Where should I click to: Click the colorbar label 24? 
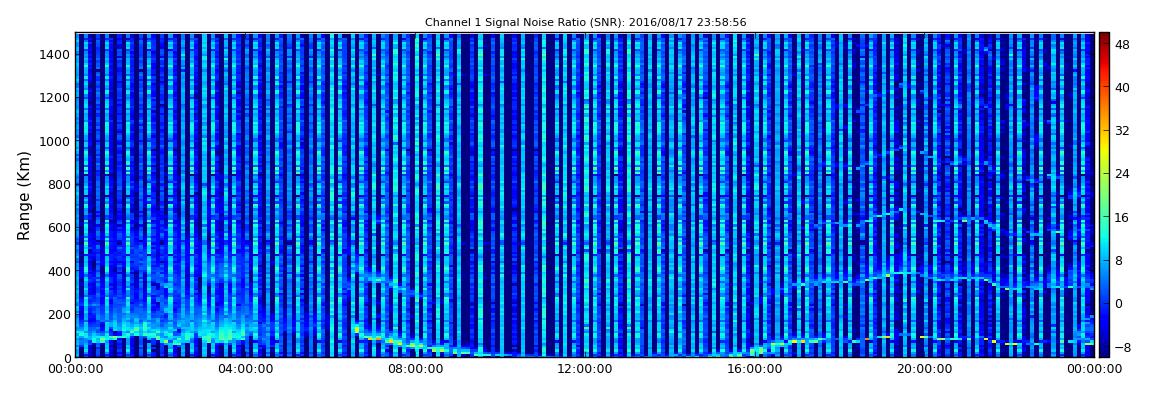click(1122, 174)
